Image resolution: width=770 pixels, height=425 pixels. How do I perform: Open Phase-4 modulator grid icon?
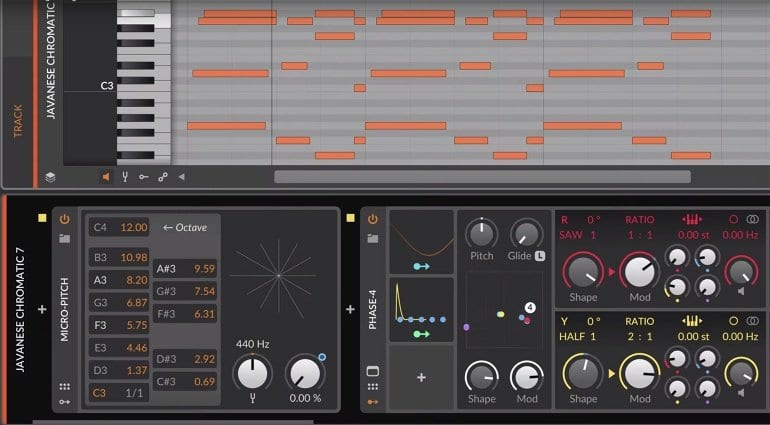(x=372, y=386)
